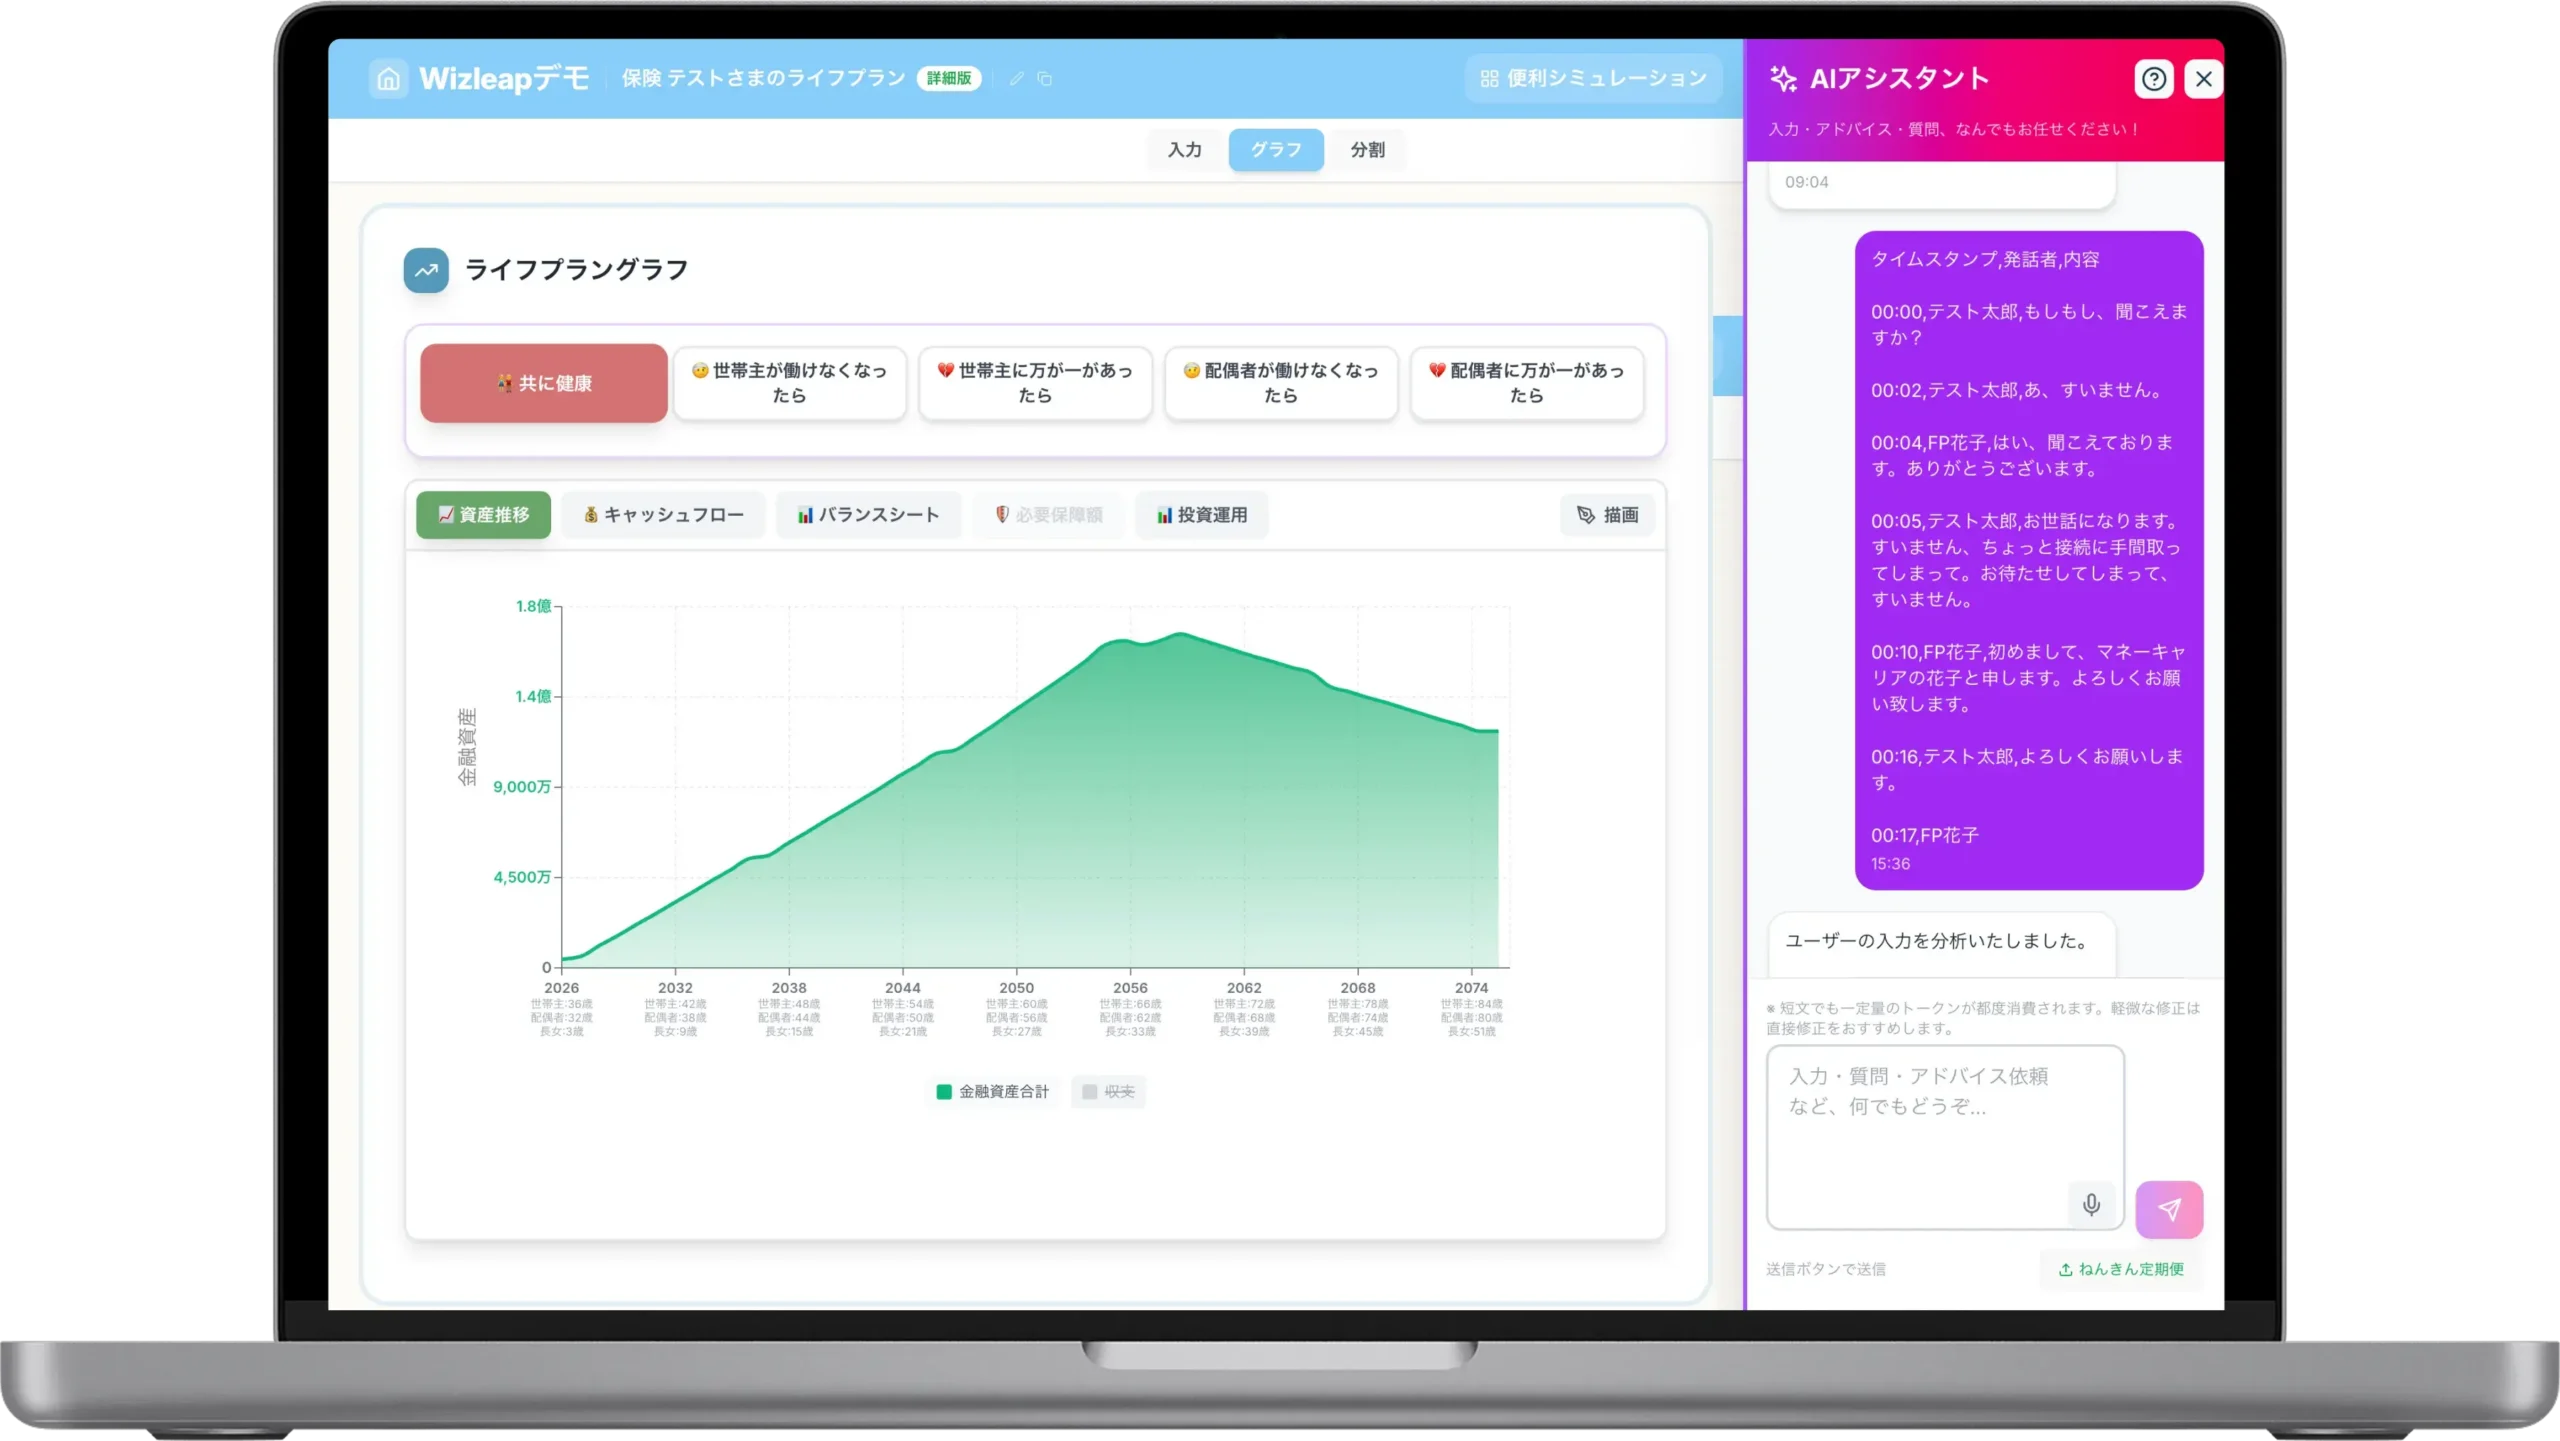The height and width of the screenshot is (1441, 2560).
Task: Click the 2050 x-axis label
Action: pyautogui.click(x=1016, y=988)
